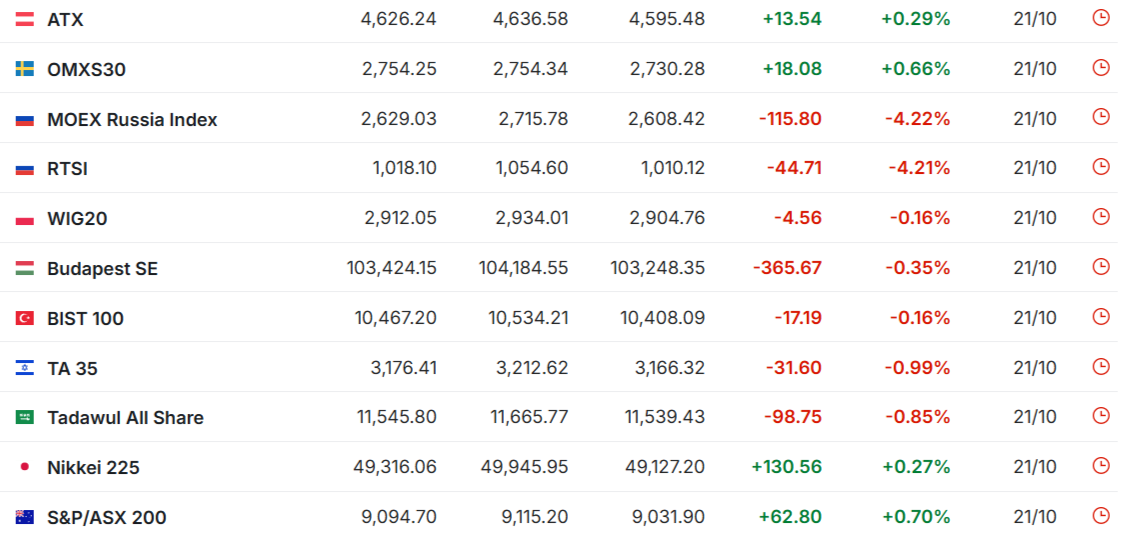The image size is (1121, 538).
Task: Click the clock icon in Nikkei 225 row
Action: pos(1101,466)
